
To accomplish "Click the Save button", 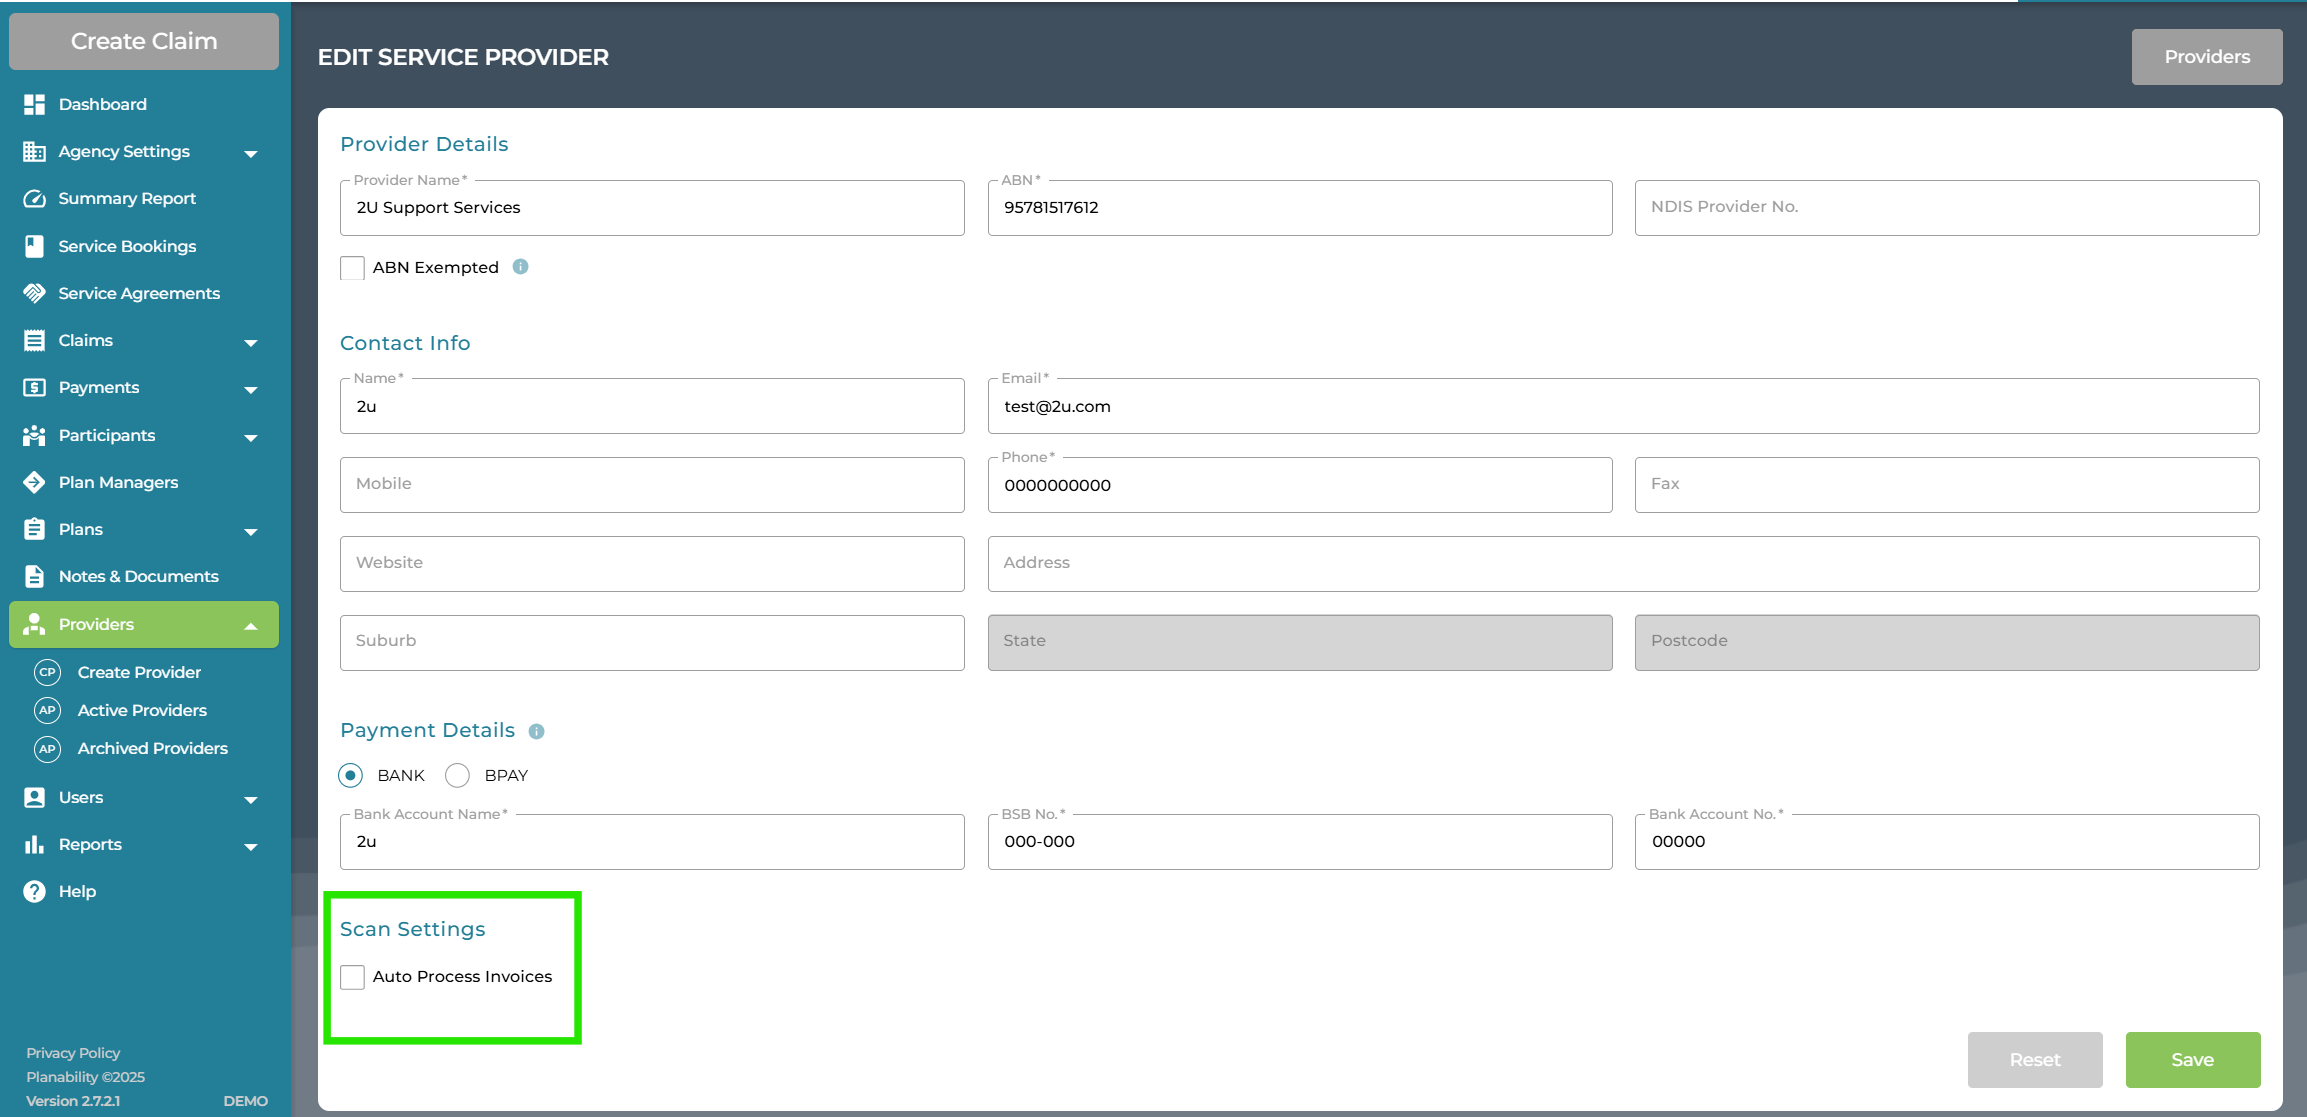I will (2193, 1060).
